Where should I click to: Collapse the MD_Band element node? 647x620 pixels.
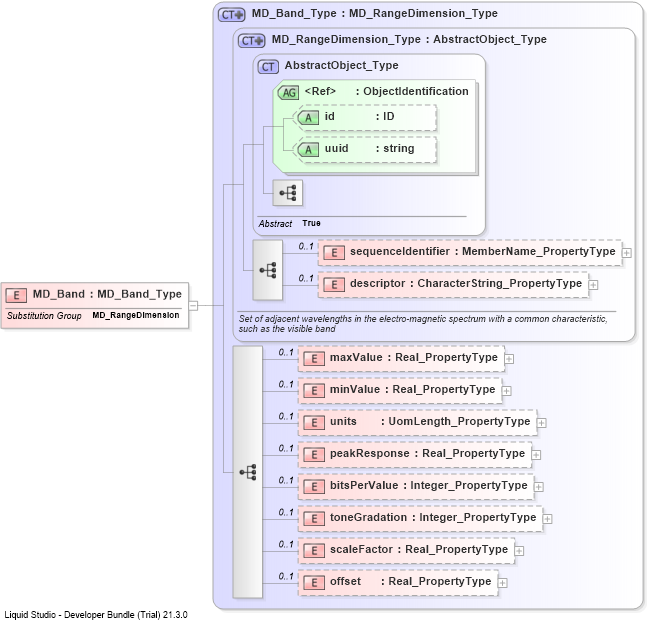click(x=193, y=306)
